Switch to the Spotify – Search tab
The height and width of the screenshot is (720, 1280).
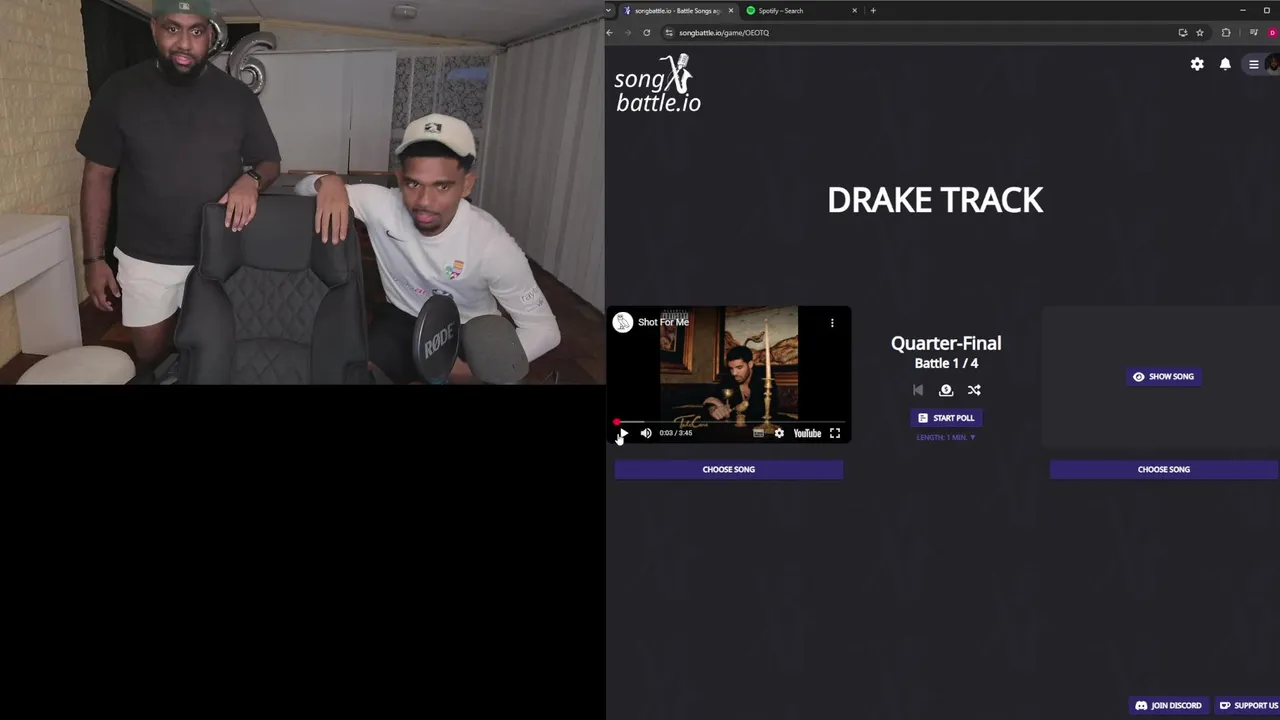[x=800, y=10]
